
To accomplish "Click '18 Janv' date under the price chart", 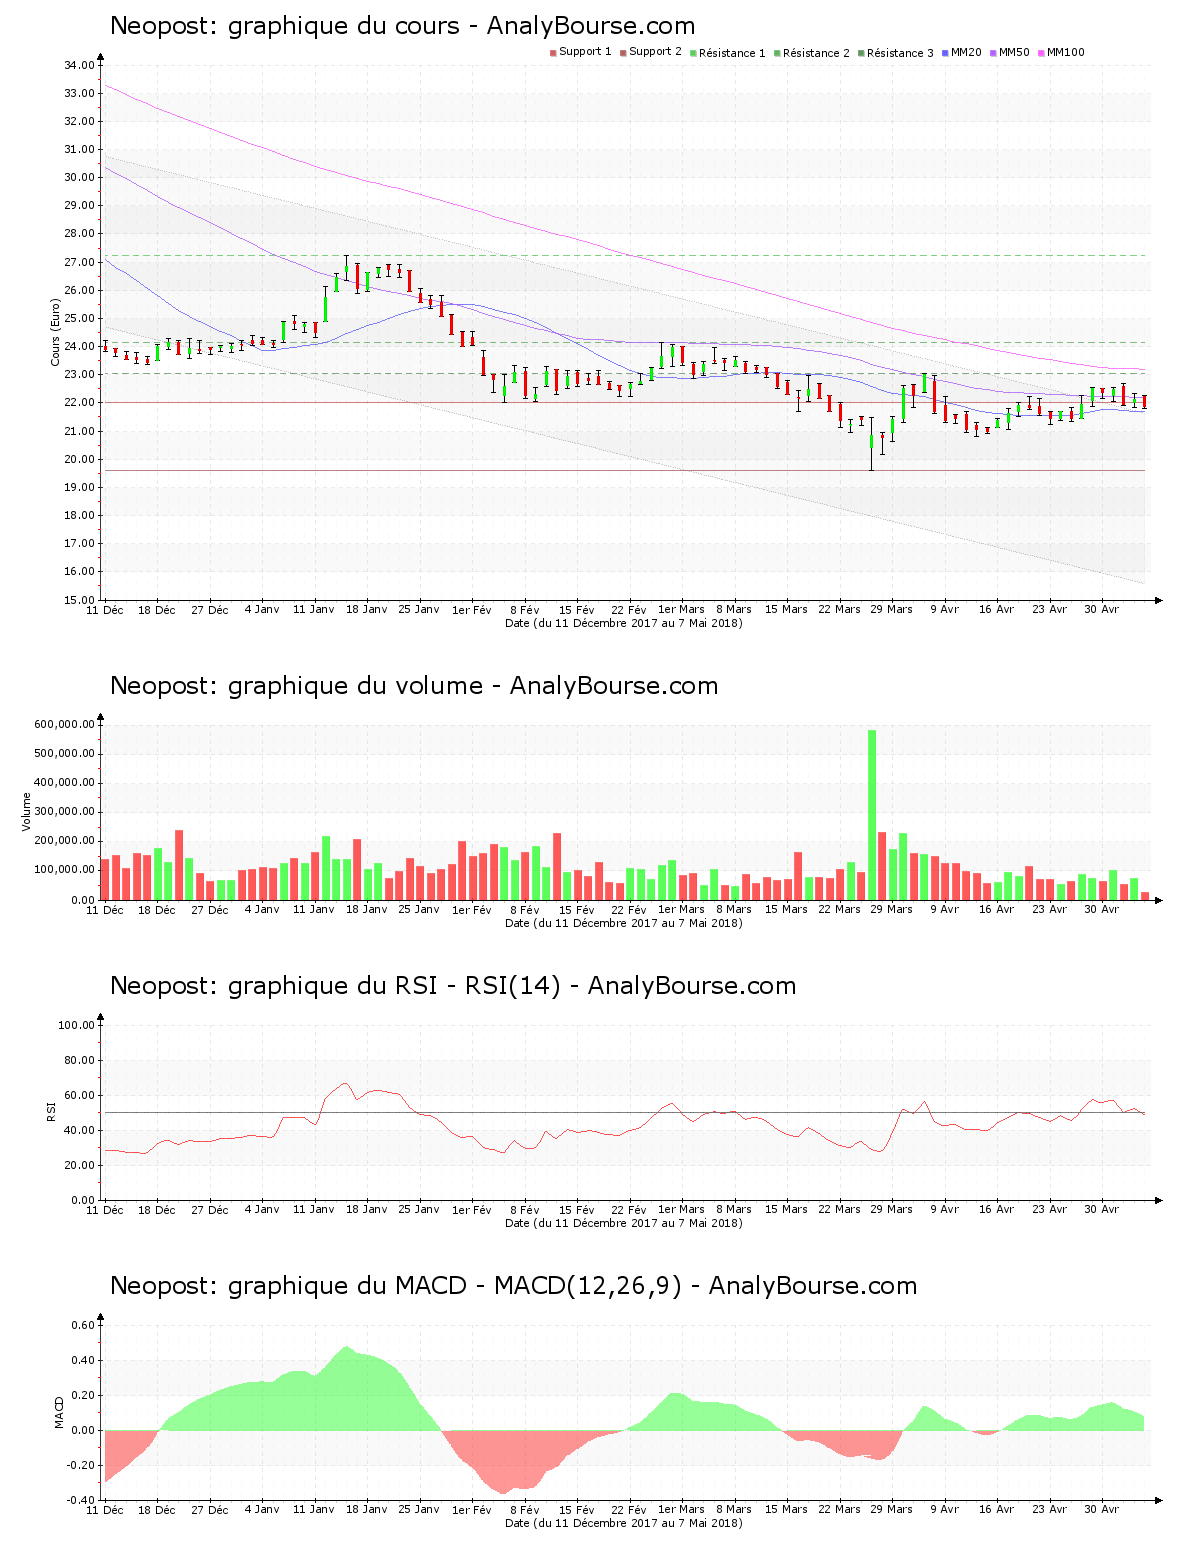I will click(367, 609).
